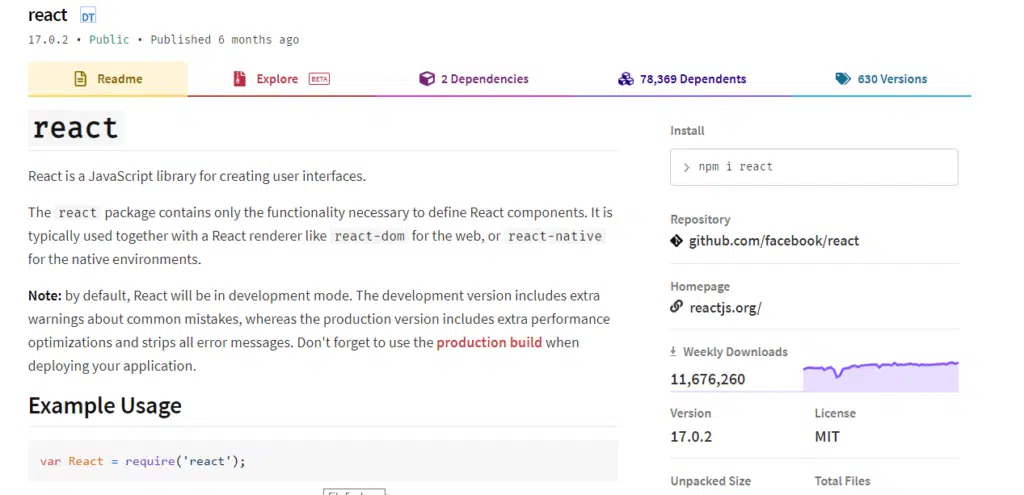Click the Public label under the title

pos(109,40)
